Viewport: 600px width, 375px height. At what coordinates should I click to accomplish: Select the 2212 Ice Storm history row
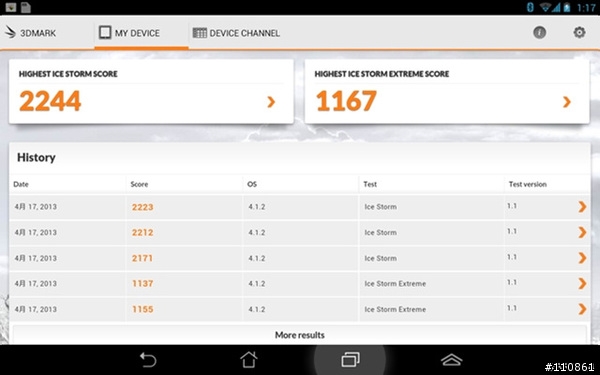click(300, 232)
